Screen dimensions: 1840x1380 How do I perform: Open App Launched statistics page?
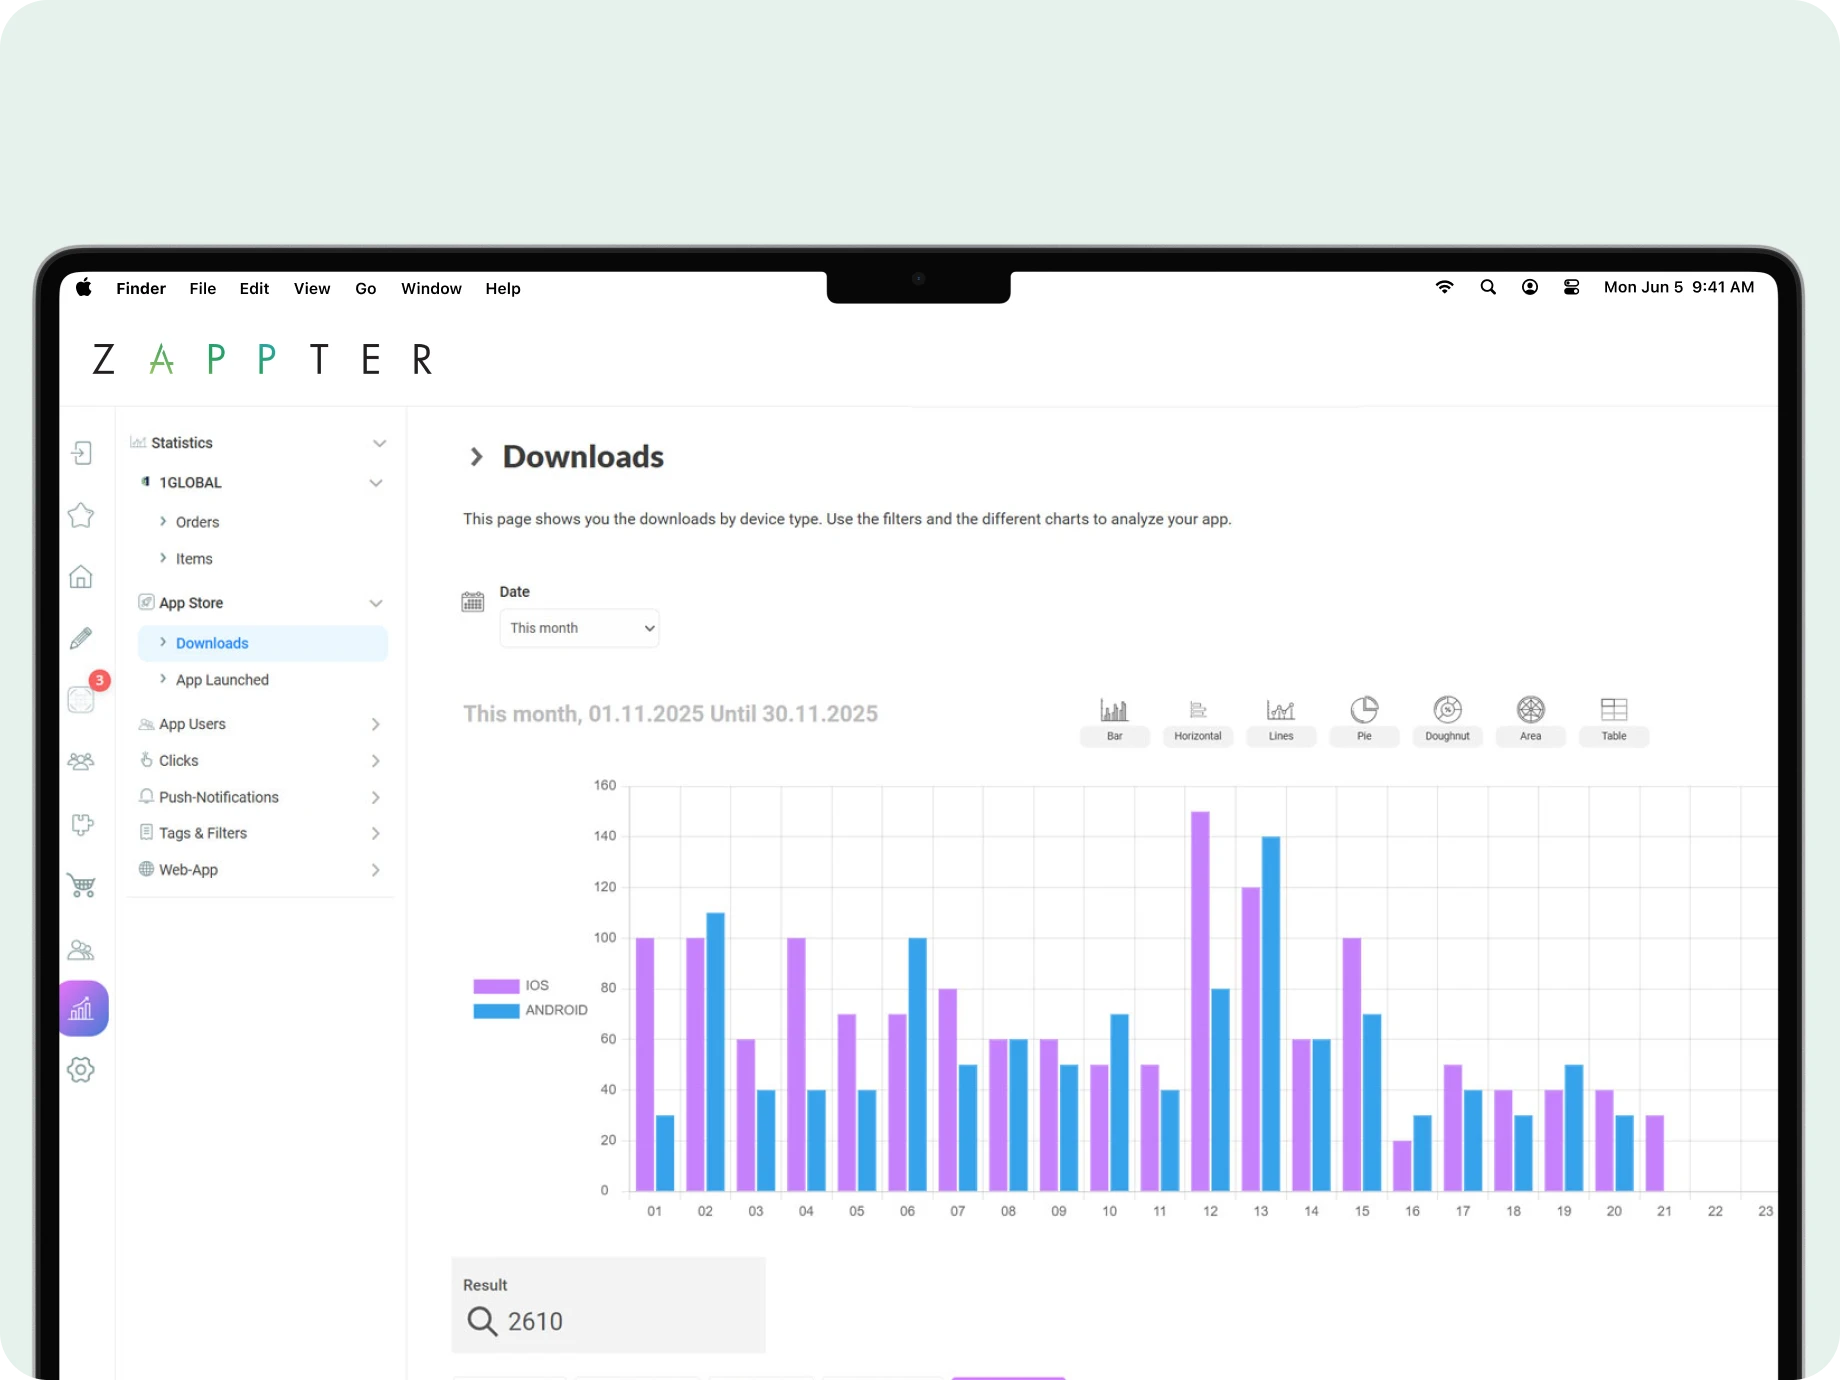coord(222,680)
